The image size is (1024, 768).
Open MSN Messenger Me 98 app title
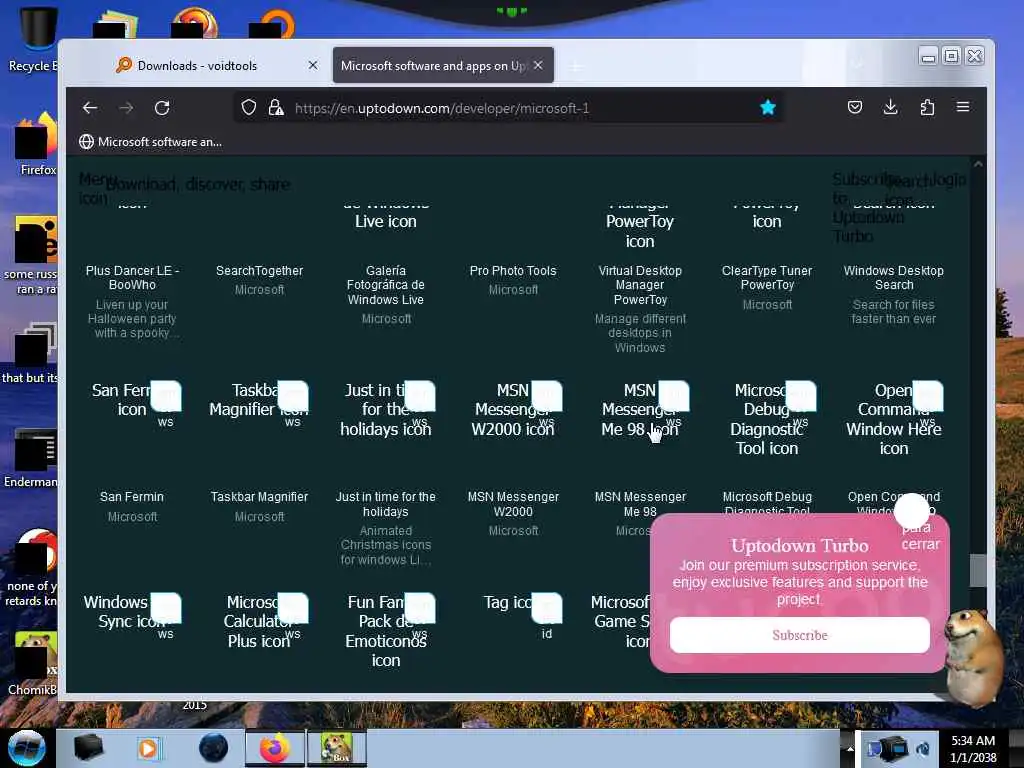(640, 504)
